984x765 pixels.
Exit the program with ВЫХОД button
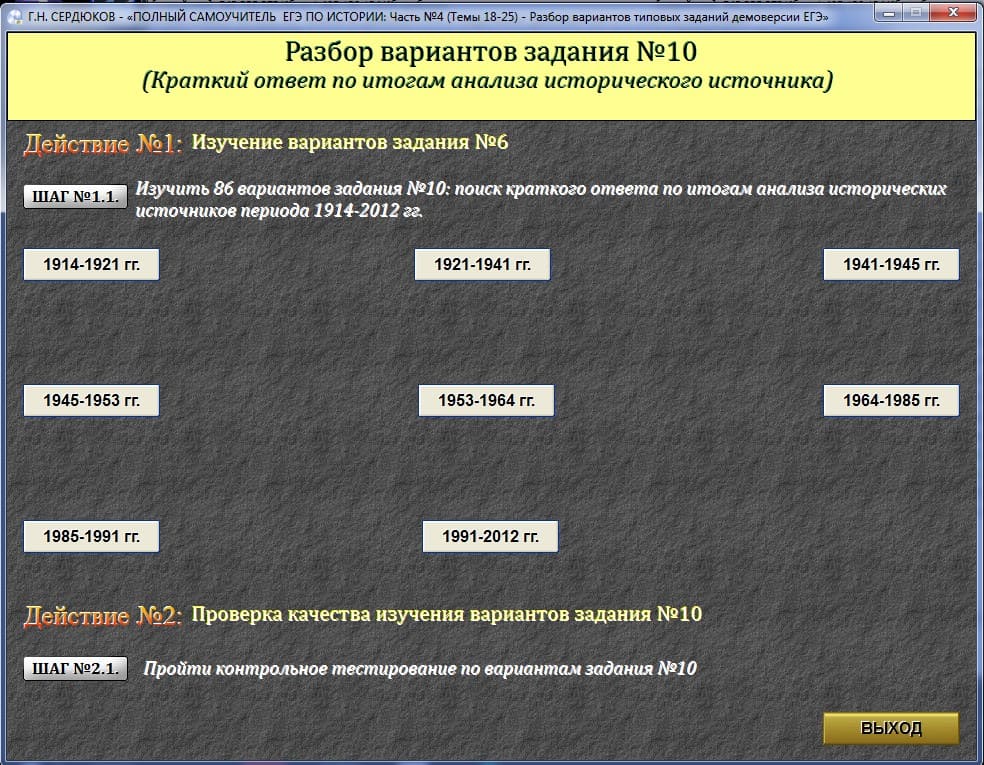(891, 728)
